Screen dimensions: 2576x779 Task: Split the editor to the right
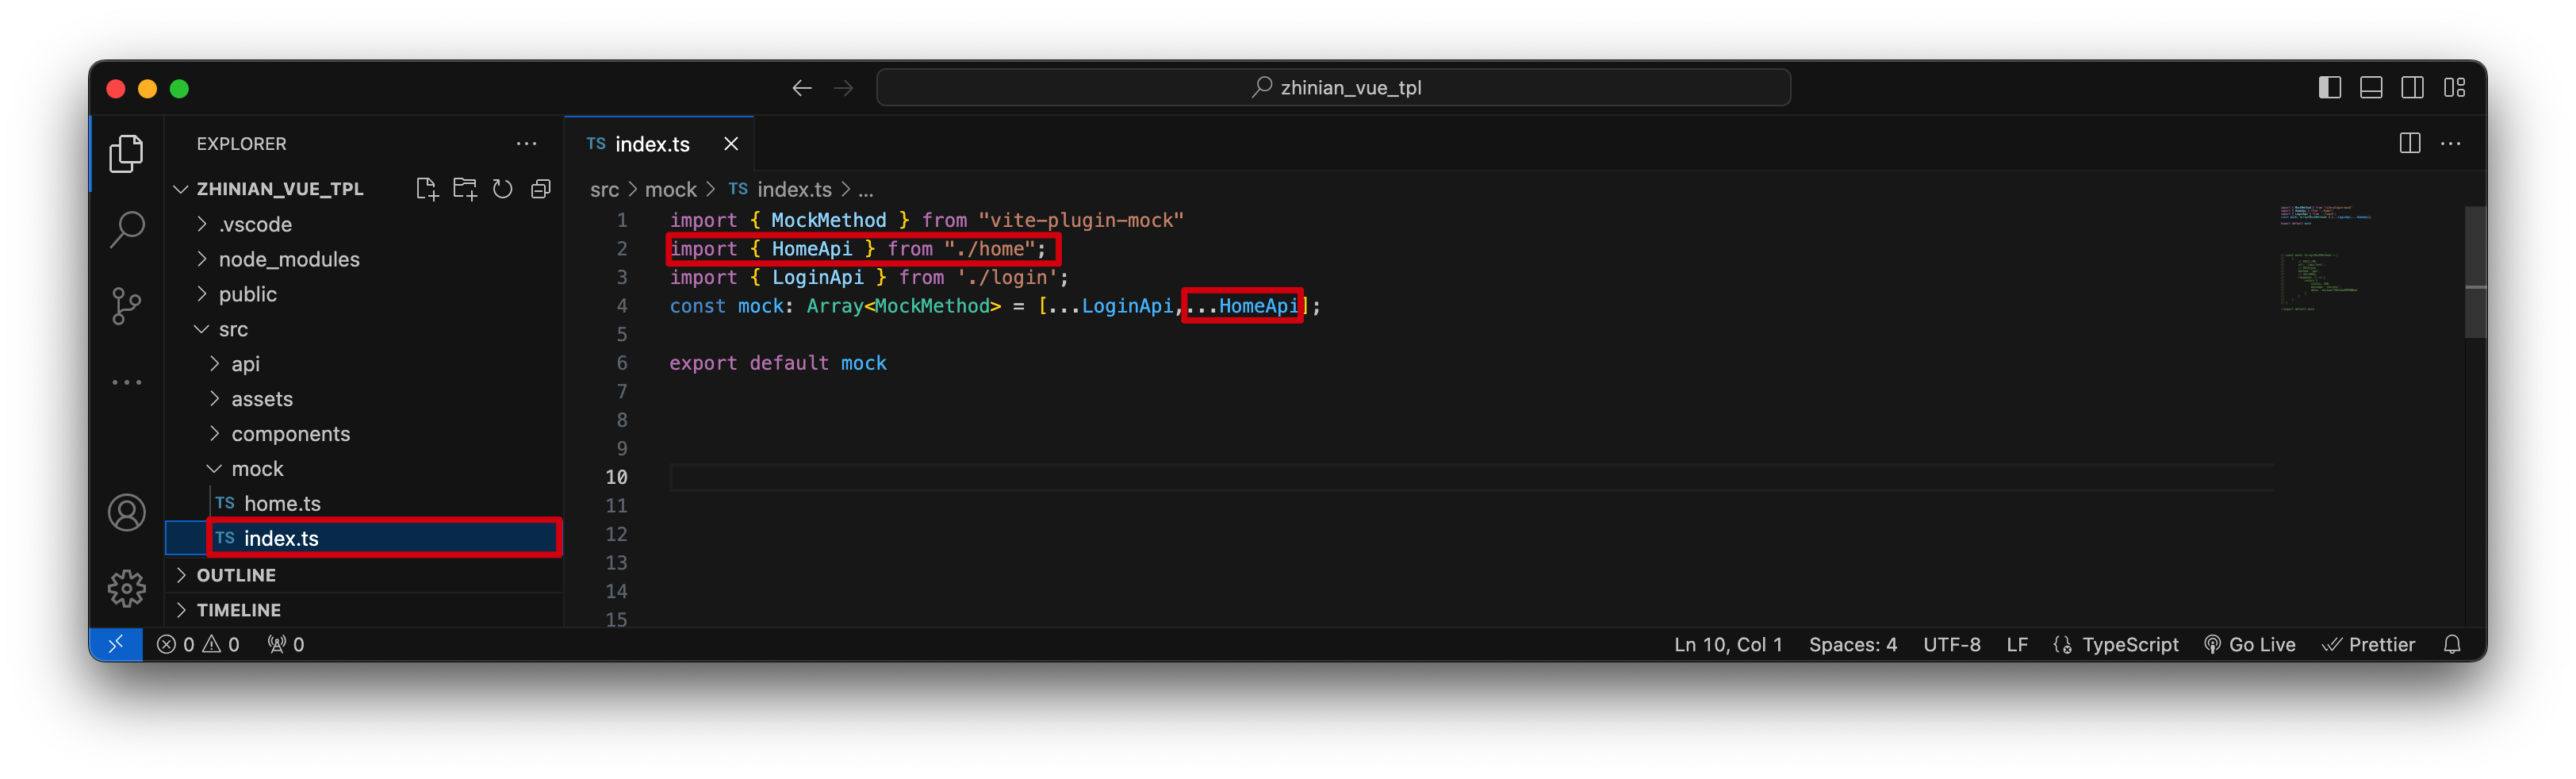tap(2410, 144)
